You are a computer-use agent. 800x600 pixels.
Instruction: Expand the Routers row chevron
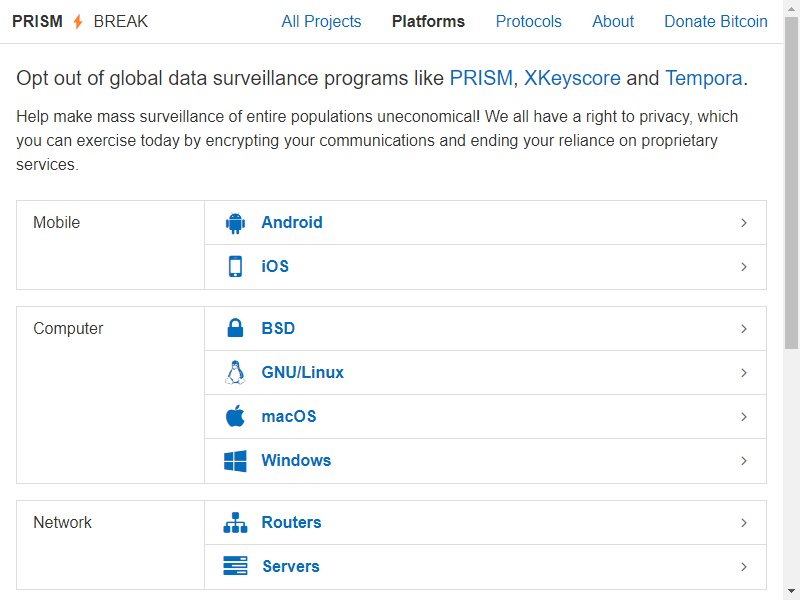tap(744, 523)
